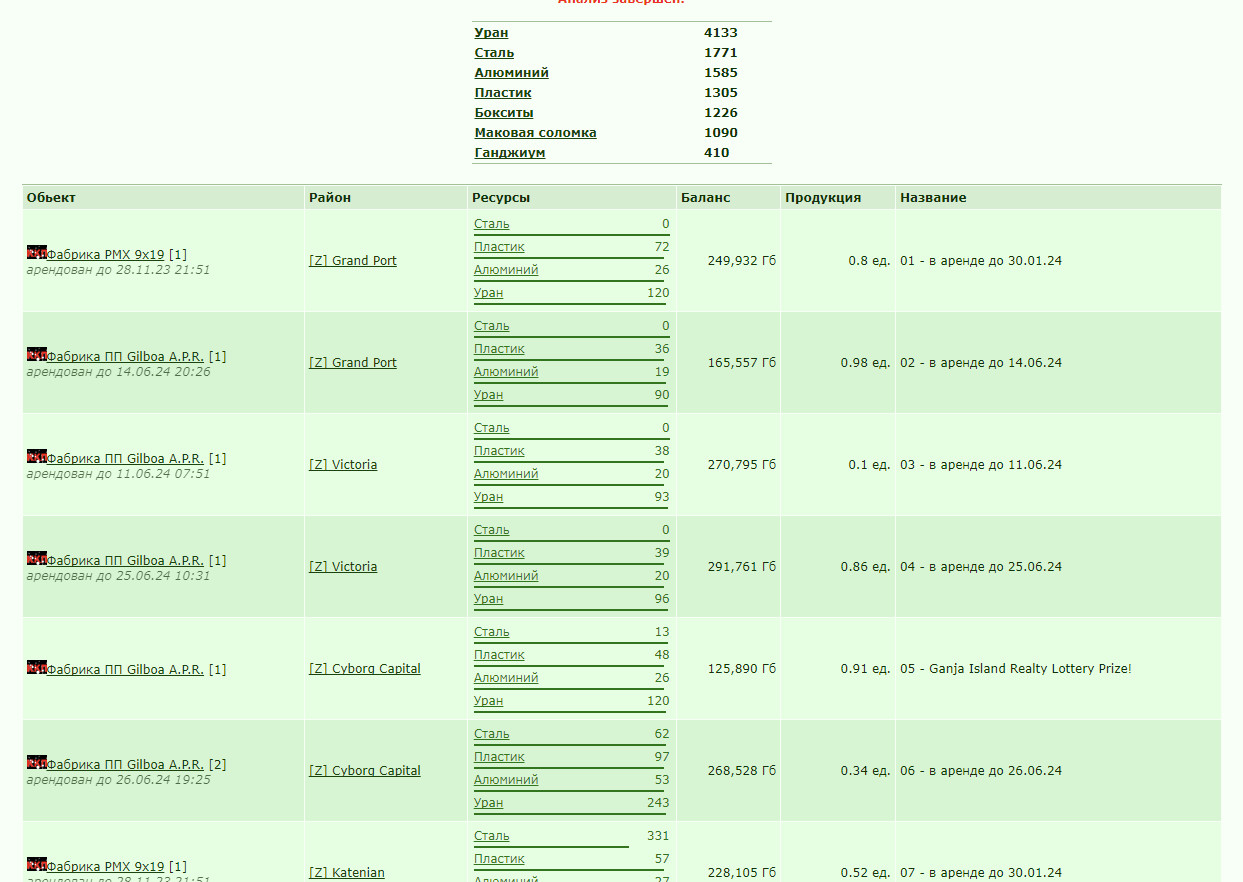Screen dimensions: 1243x882
Task: Select name '05 - Ganja Island Realty Lottery Prize!'
Action: 1016,669
